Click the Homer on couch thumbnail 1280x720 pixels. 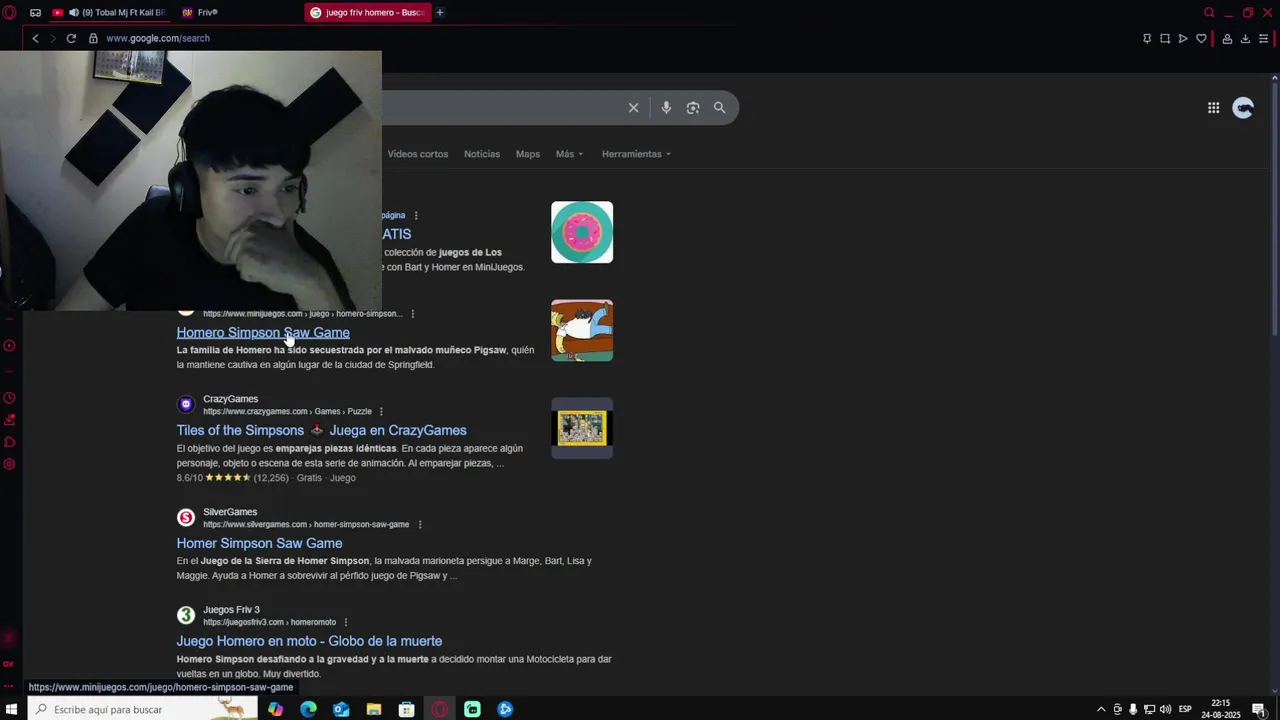point(582,330)
